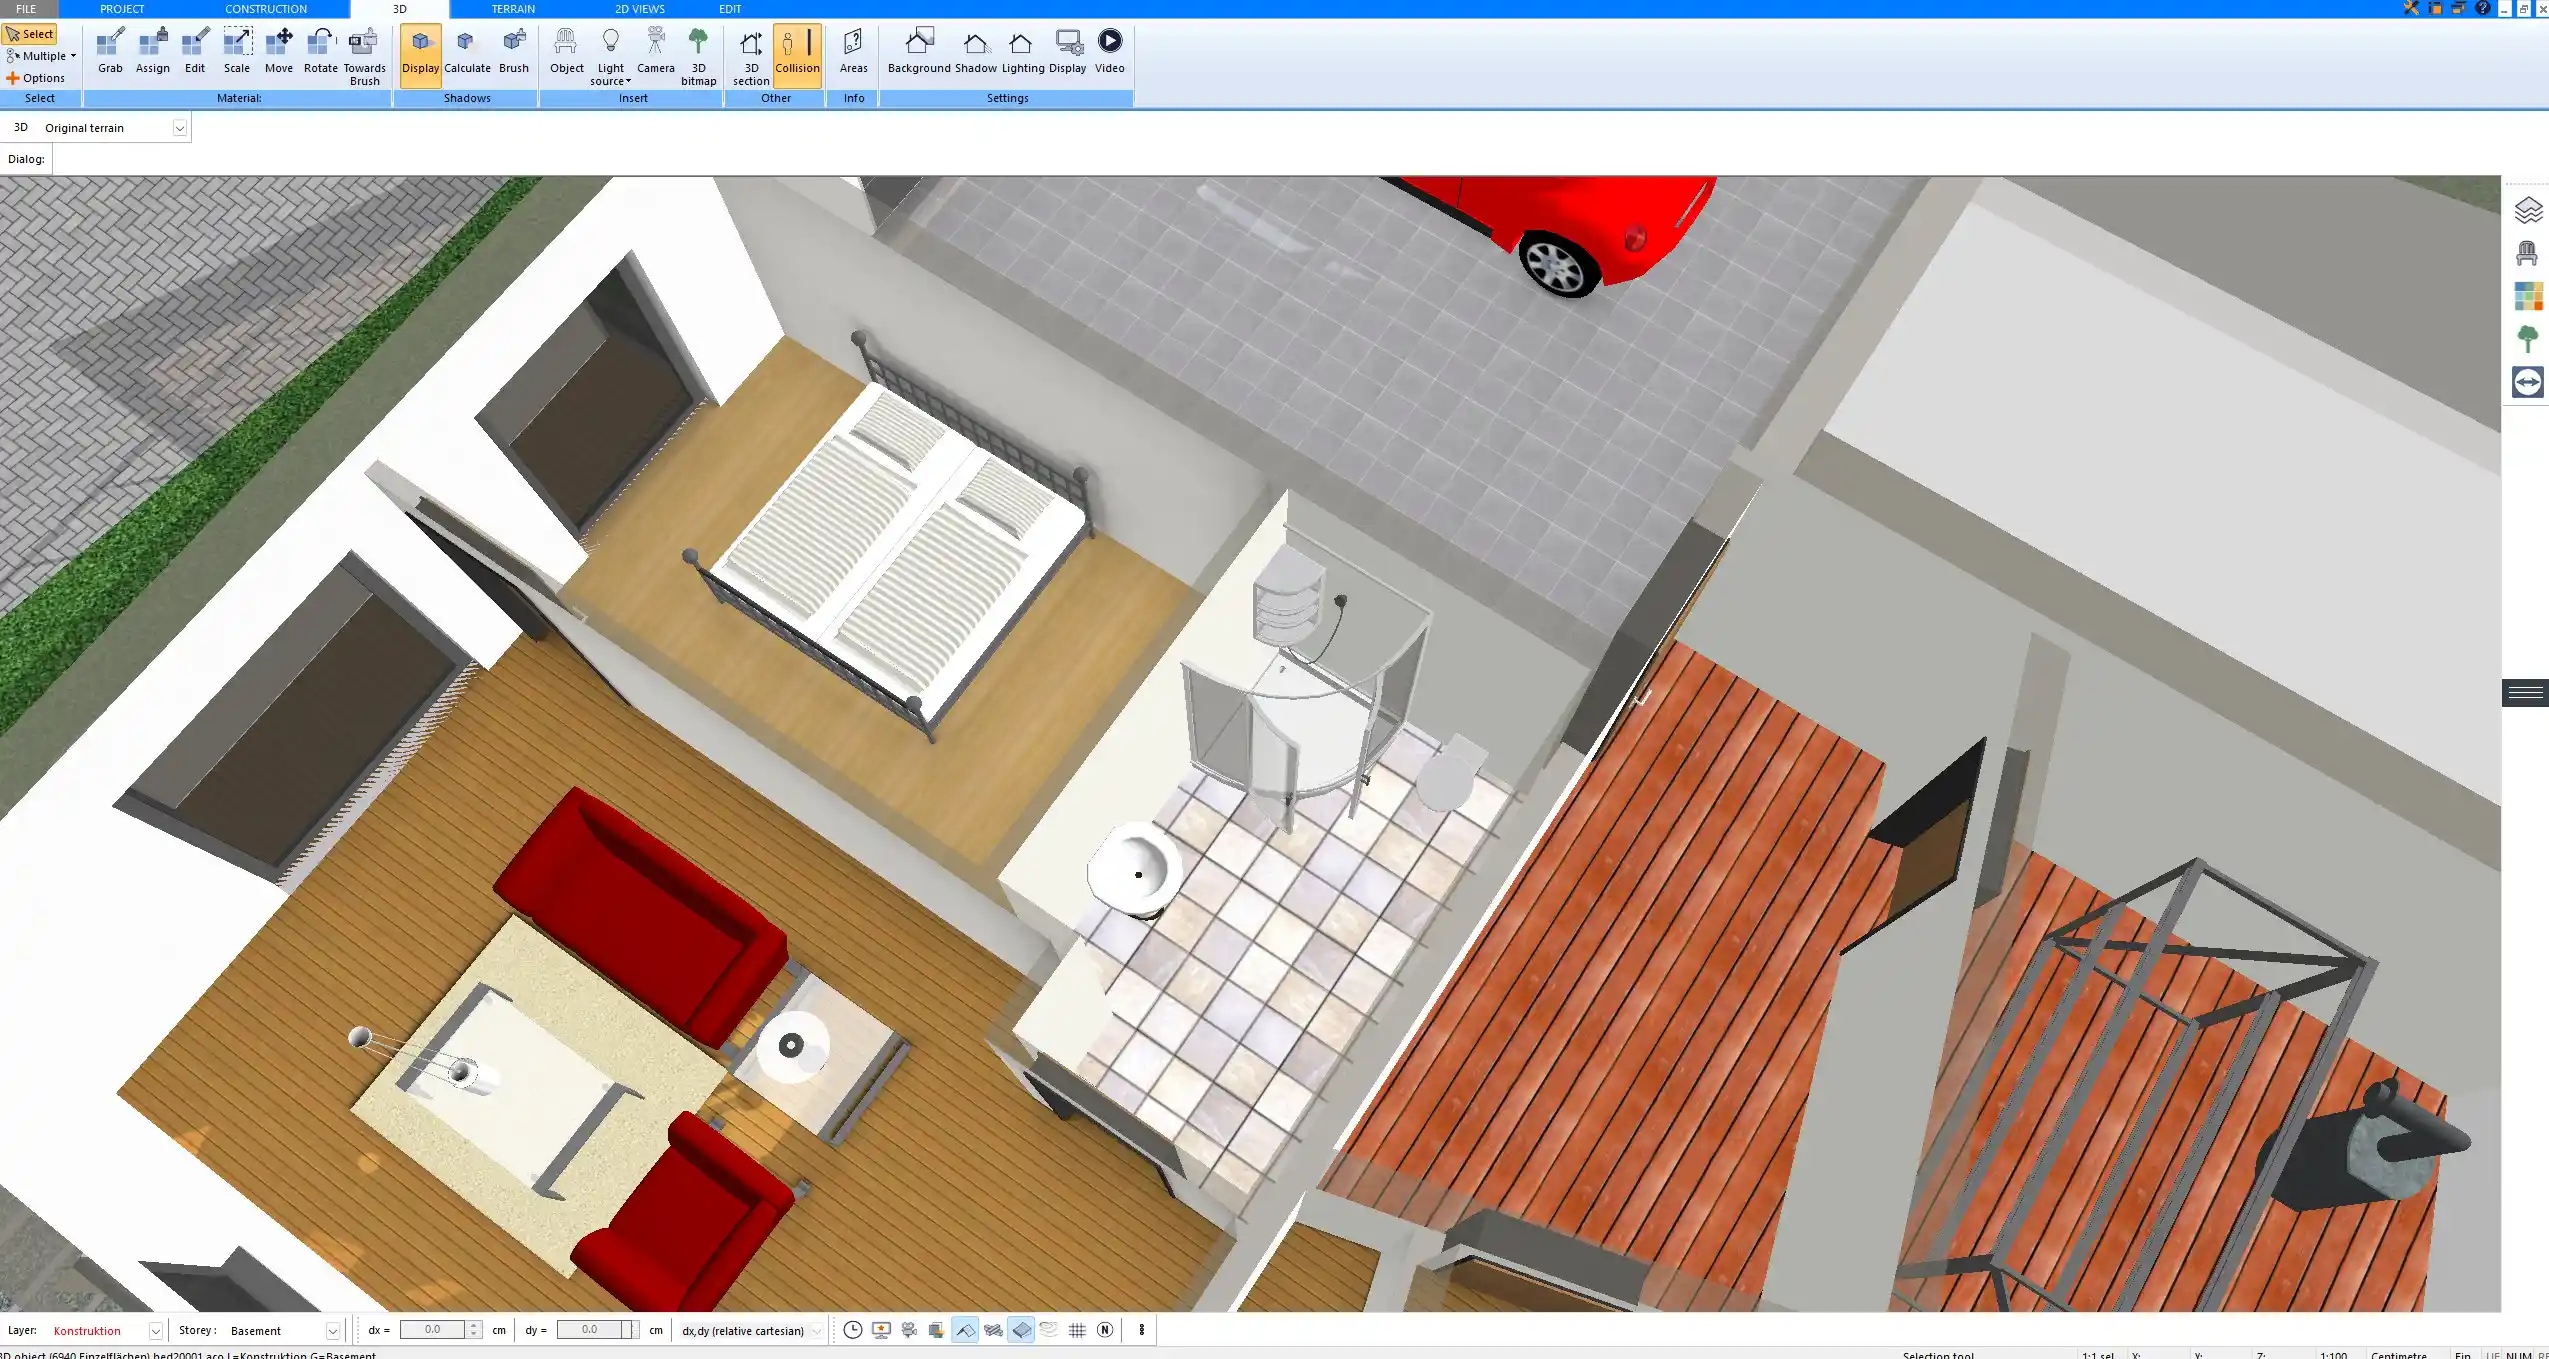
Task: Toggle Collision mode
Action: point(797,55)
